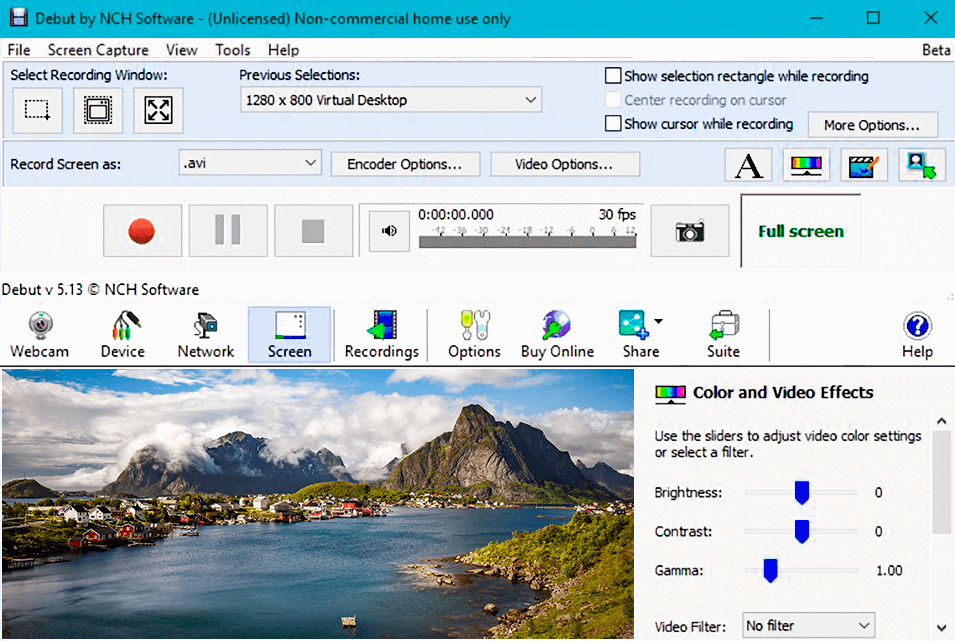Take a snapshot using the camera icon

click(689, 230)
